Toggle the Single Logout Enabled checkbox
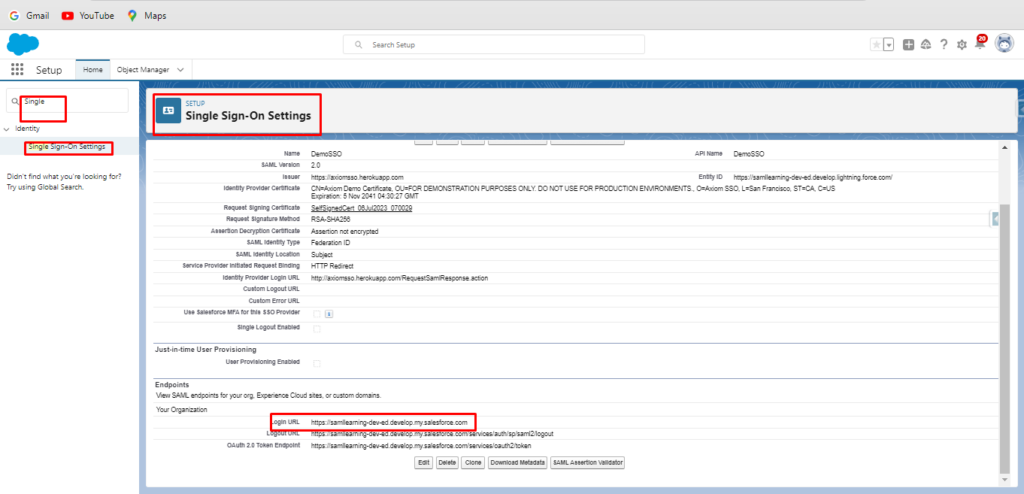The height and width of the screenshot is (494, 1024). coord(317,329)
